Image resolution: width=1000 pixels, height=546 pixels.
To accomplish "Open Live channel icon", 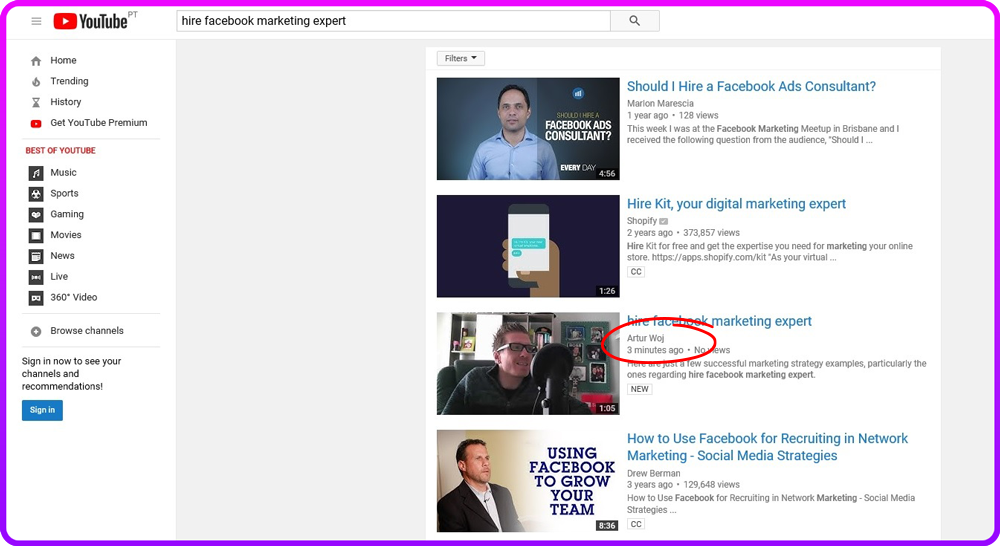I will [36, 277].
